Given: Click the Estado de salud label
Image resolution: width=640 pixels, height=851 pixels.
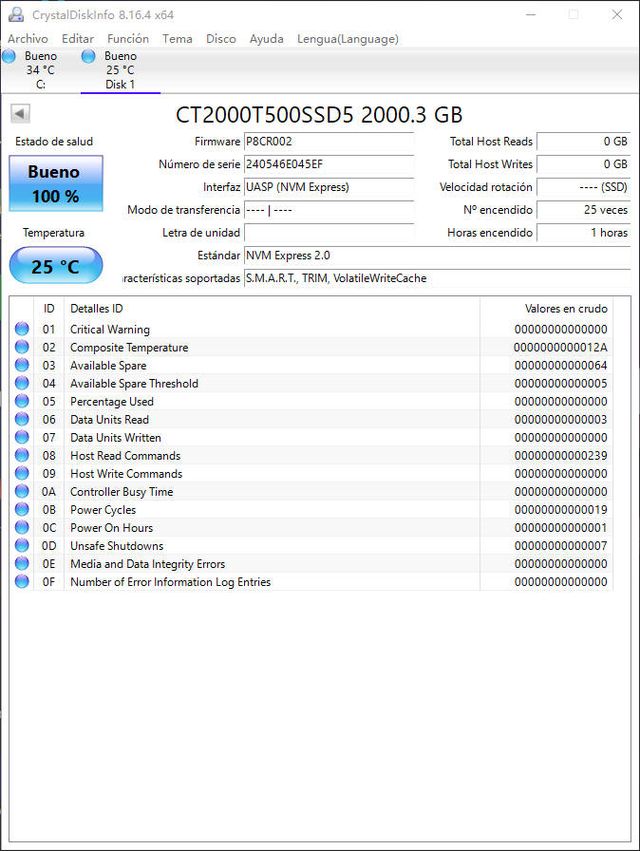Looking at the screenshot, I should pos(54,142).
